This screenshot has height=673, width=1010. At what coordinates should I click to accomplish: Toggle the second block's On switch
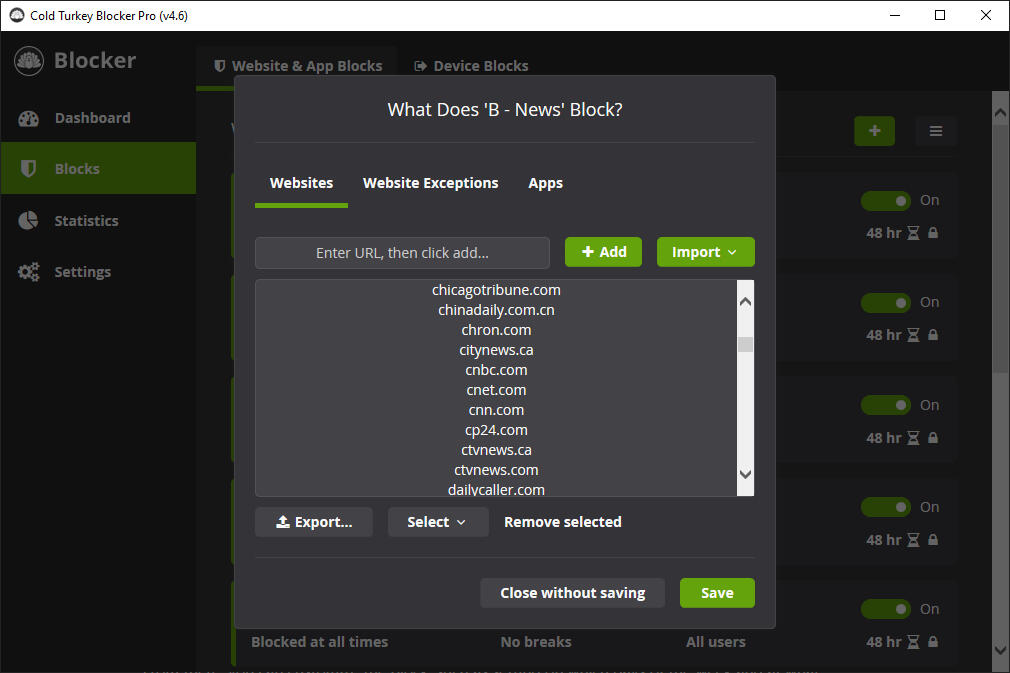pos(886,303)
